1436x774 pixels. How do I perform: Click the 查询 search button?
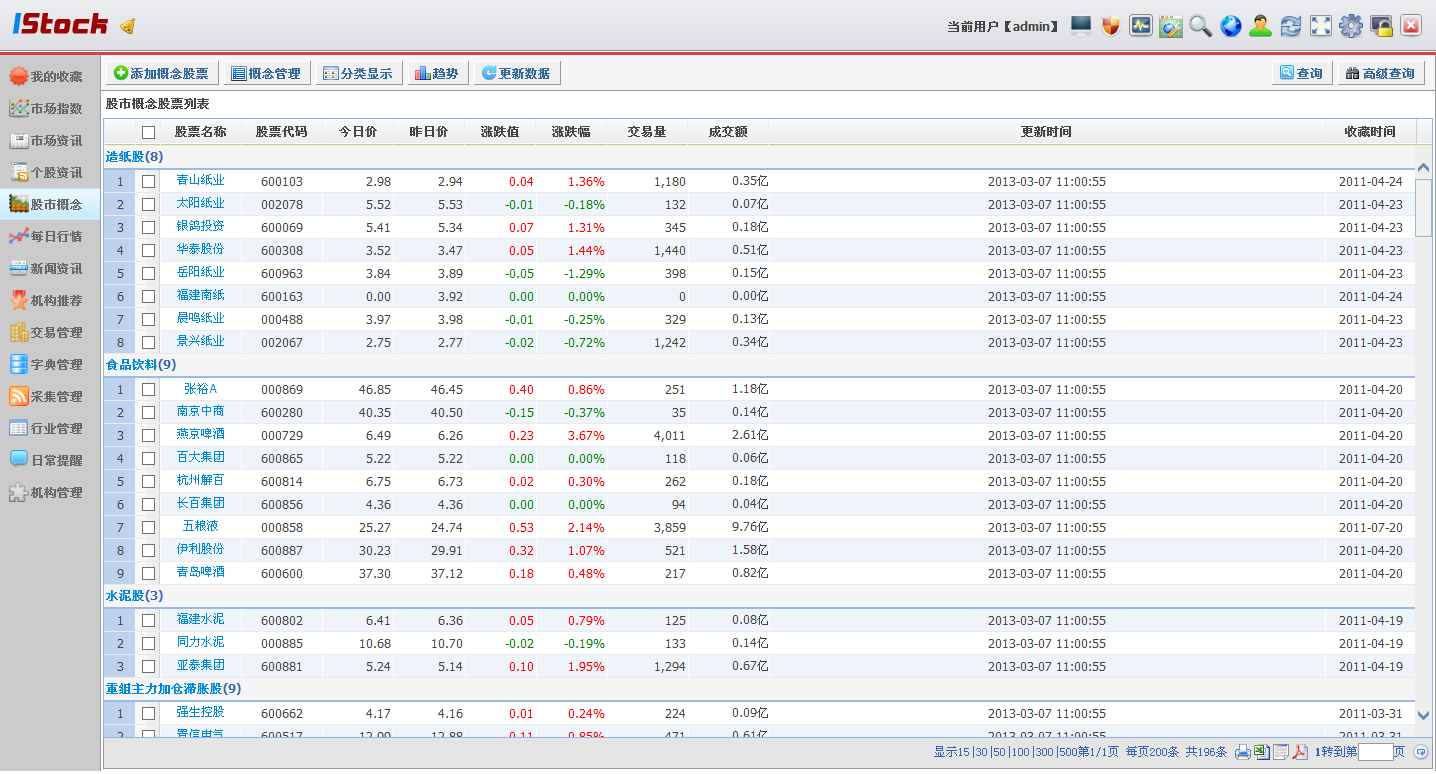[x=1301, y=73]
